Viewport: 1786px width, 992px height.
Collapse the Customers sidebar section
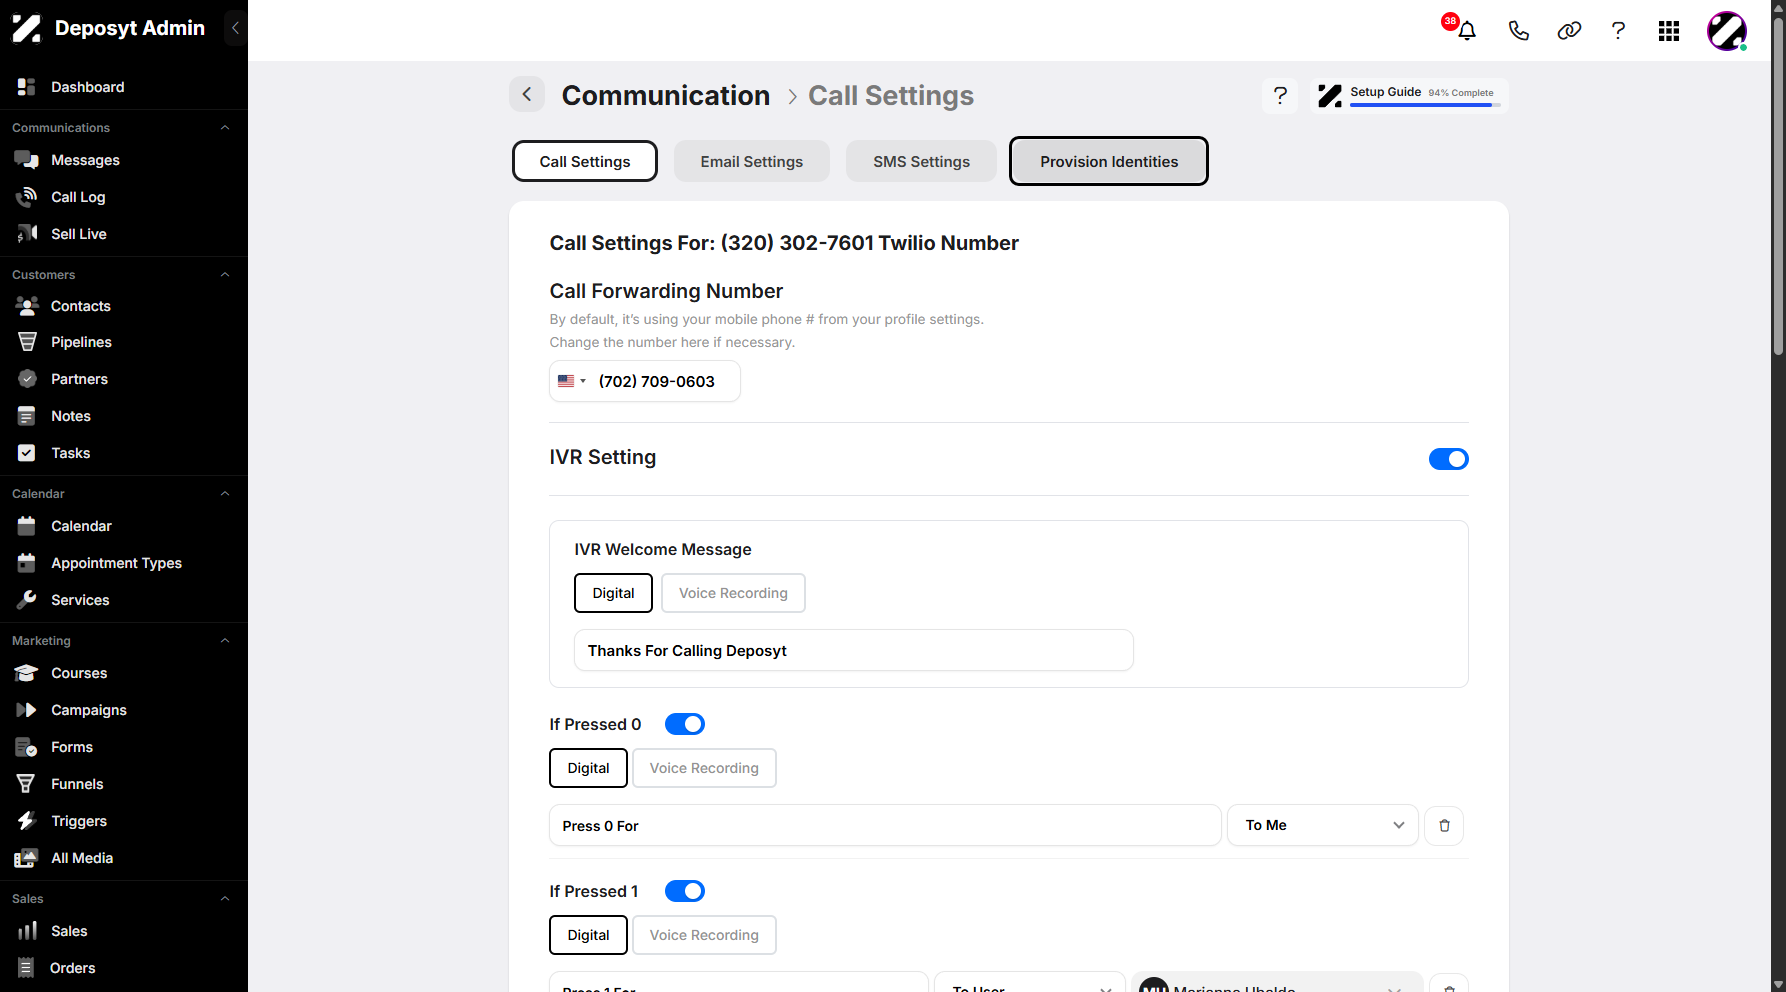click(x=225, y=275)
